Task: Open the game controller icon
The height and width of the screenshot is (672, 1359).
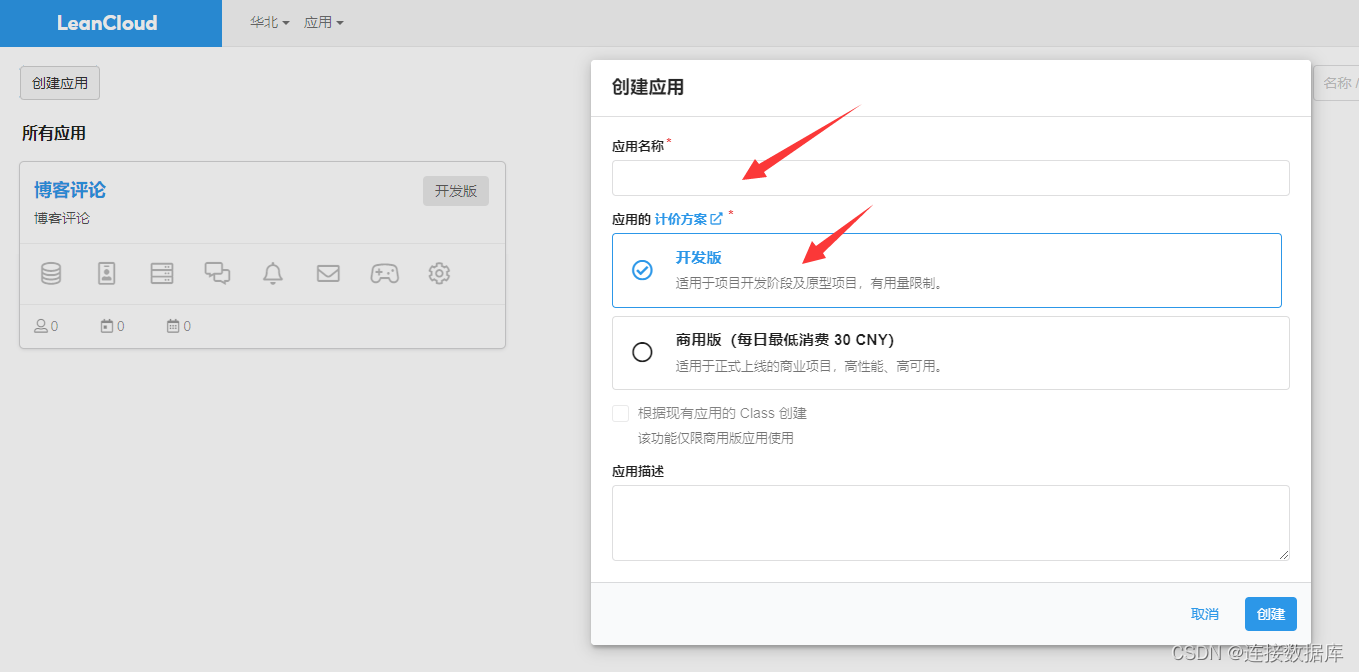Action: pyautogui.click(x=384, y=273)
